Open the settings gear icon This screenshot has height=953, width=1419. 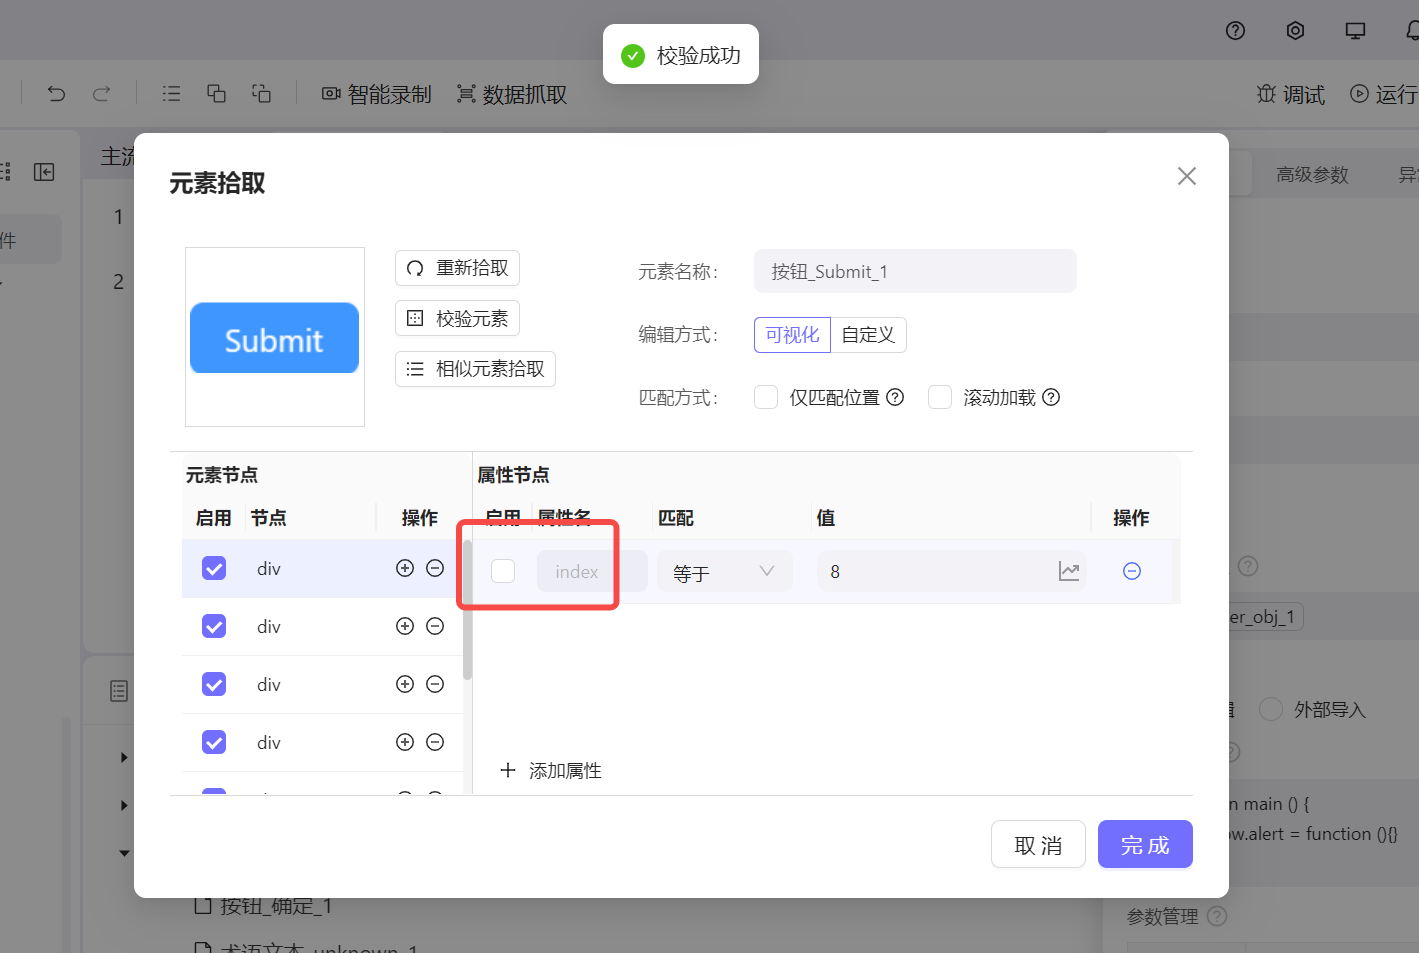[x=1295, y=31]
